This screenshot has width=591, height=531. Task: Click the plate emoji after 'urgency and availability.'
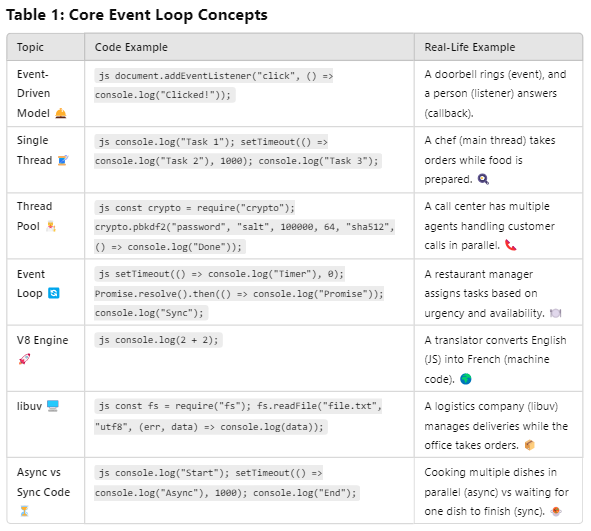point(556,313)
